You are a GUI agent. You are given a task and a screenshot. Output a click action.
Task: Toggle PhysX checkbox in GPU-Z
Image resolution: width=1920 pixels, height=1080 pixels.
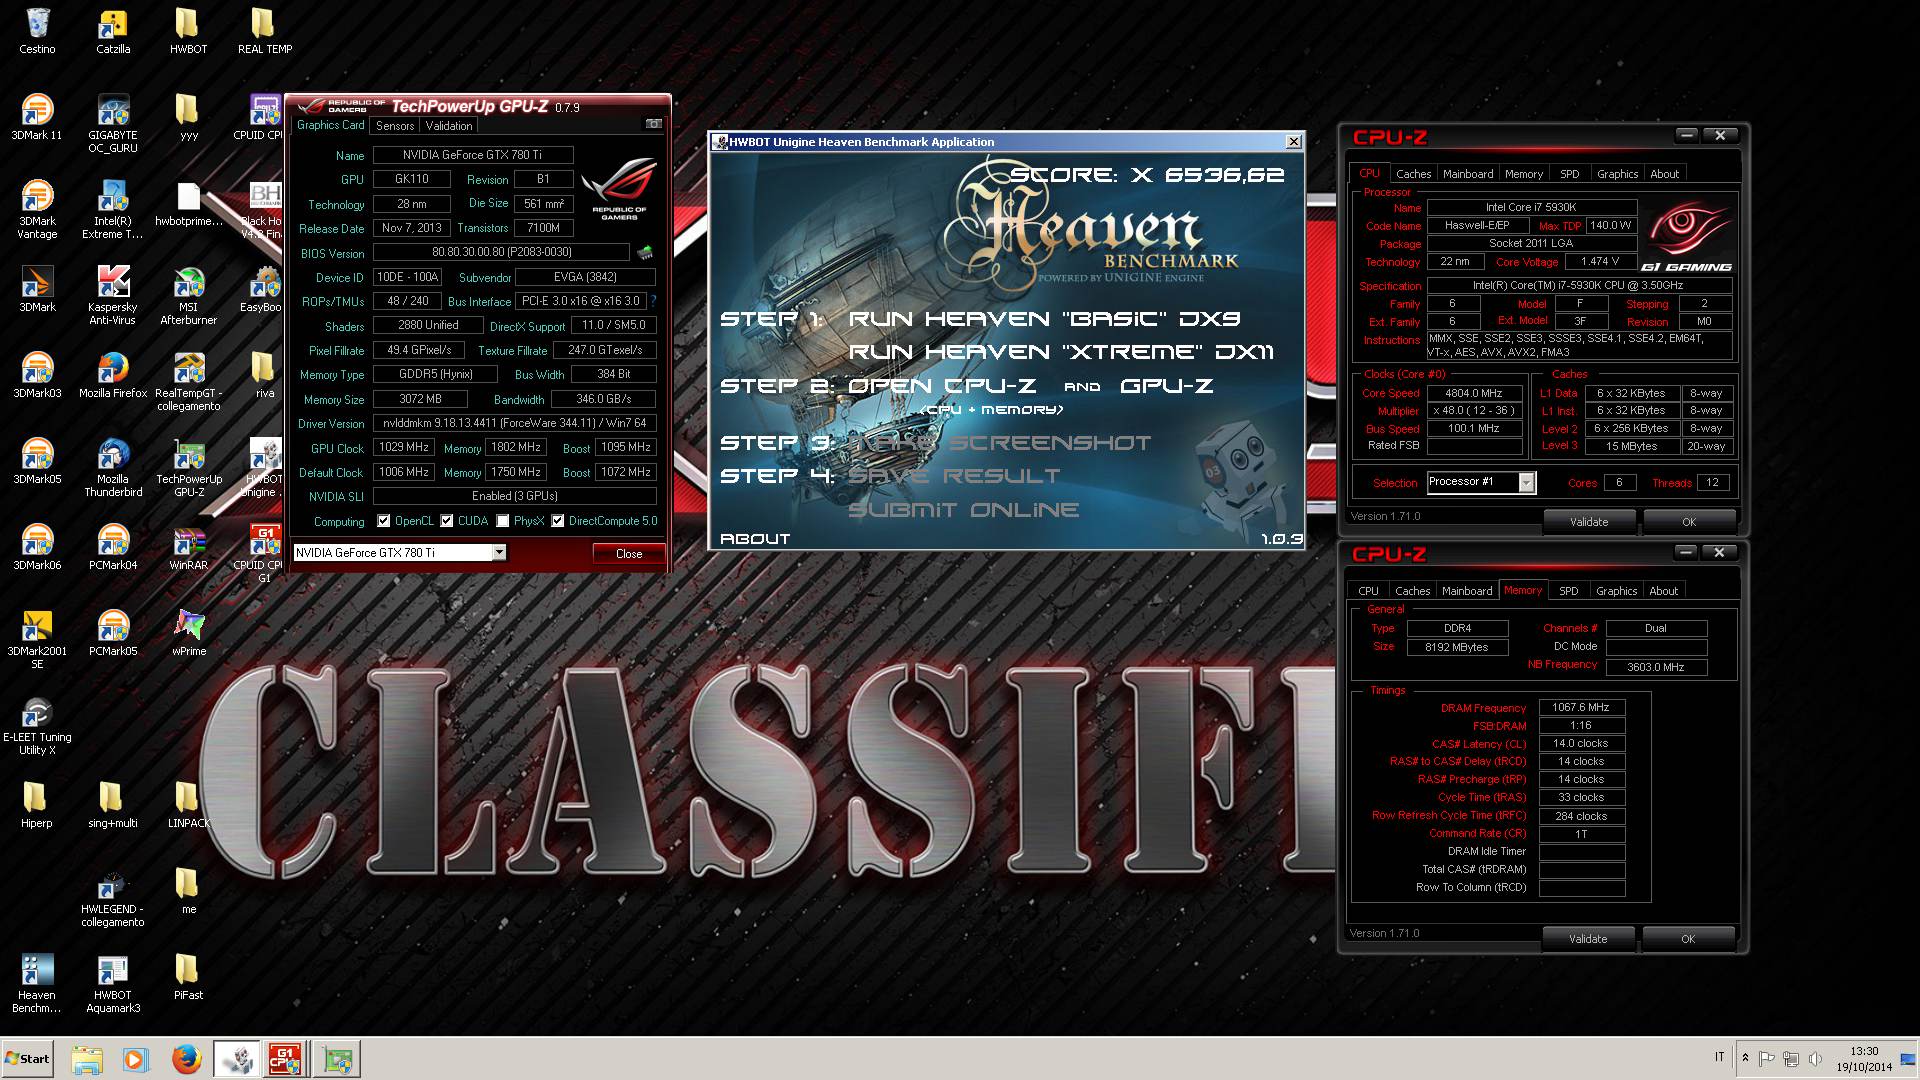coord(503,521)
